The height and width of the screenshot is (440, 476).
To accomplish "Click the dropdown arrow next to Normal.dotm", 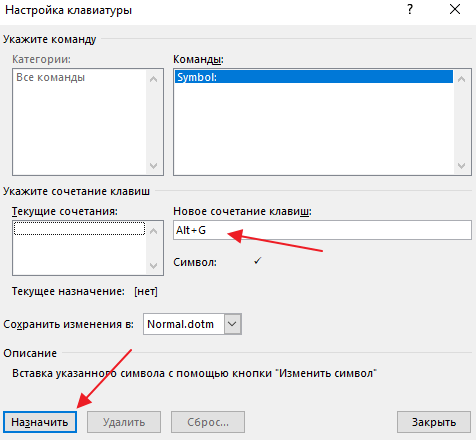I will [x=232, y=324].
